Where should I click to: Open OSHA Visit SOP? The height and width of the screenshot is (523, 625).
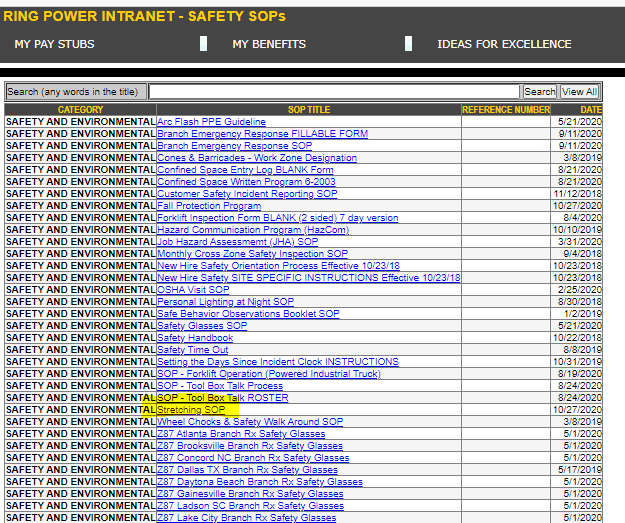(193, 290)
